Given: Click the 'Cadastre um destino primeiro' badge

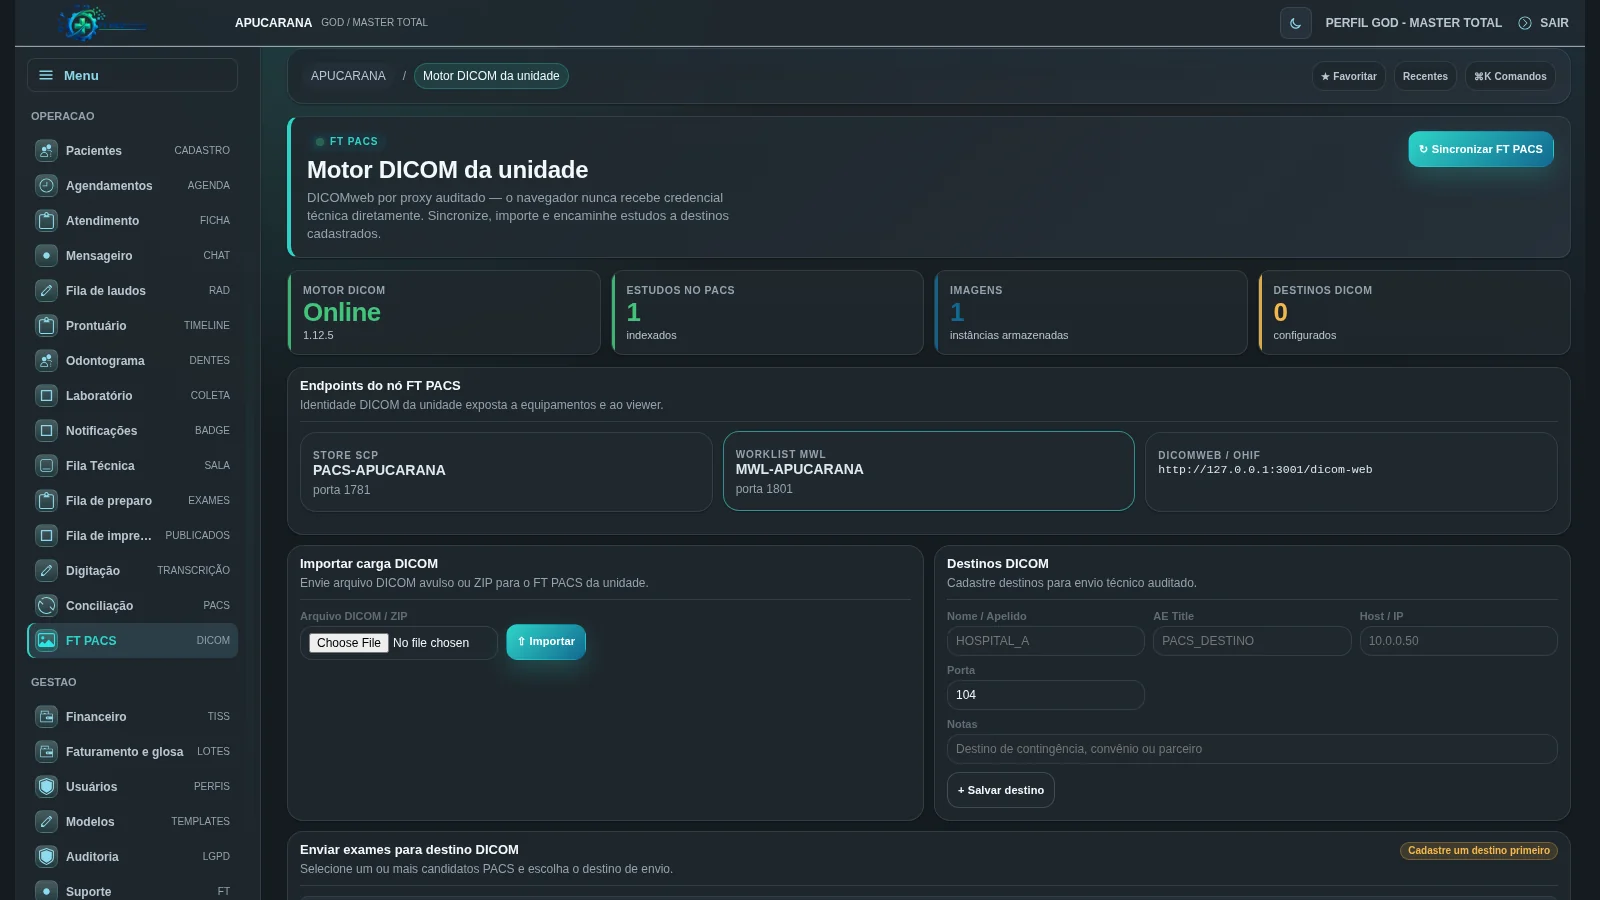Looking at the screenshot, I should (x=1479, y=851).
